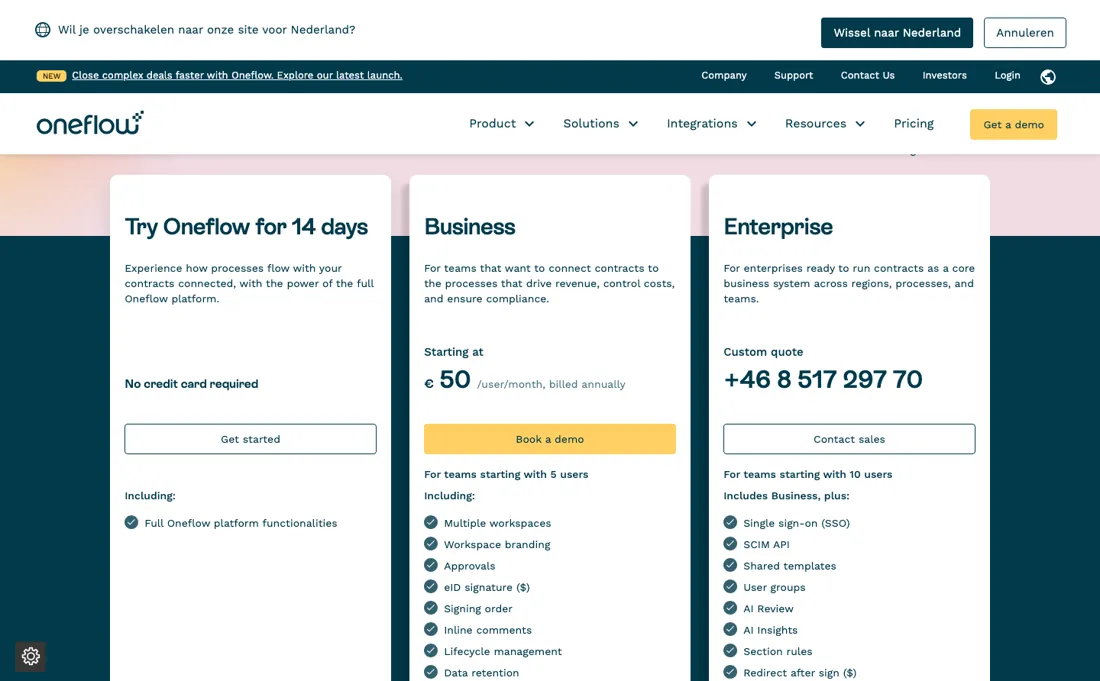Click the Oneflow logo
Screen dimensions: 1100x681
[x=90, y=123]
